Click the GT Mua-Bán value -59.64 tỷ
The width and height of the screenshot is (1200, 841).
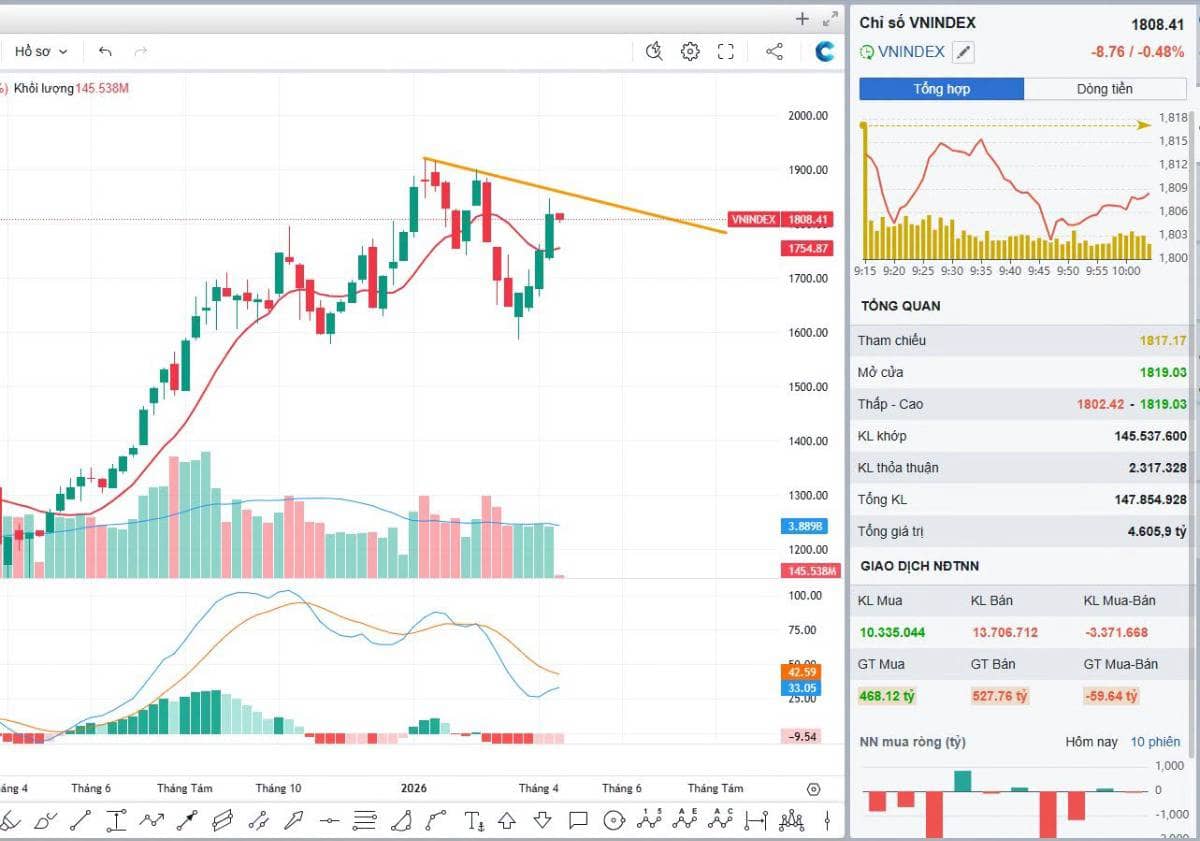coord(1111,696)
